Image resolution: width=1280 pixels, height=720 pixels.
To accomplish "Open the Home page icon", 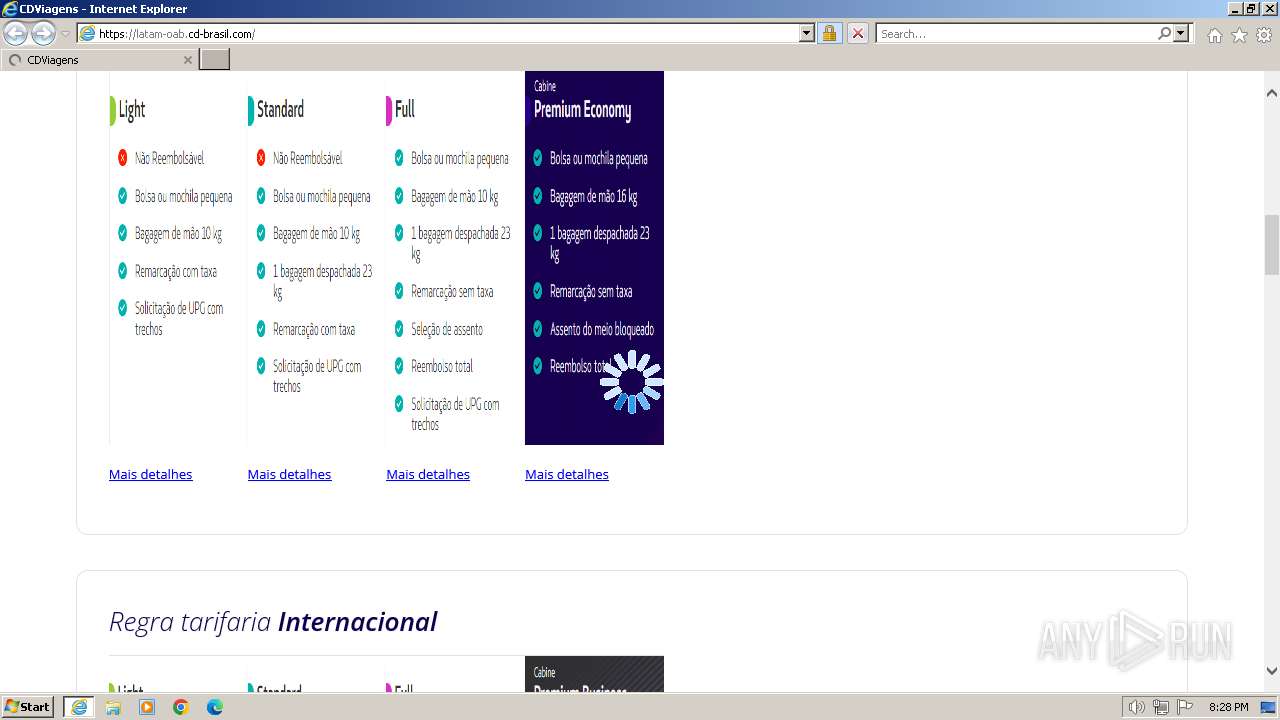I will click(1214, 35).
